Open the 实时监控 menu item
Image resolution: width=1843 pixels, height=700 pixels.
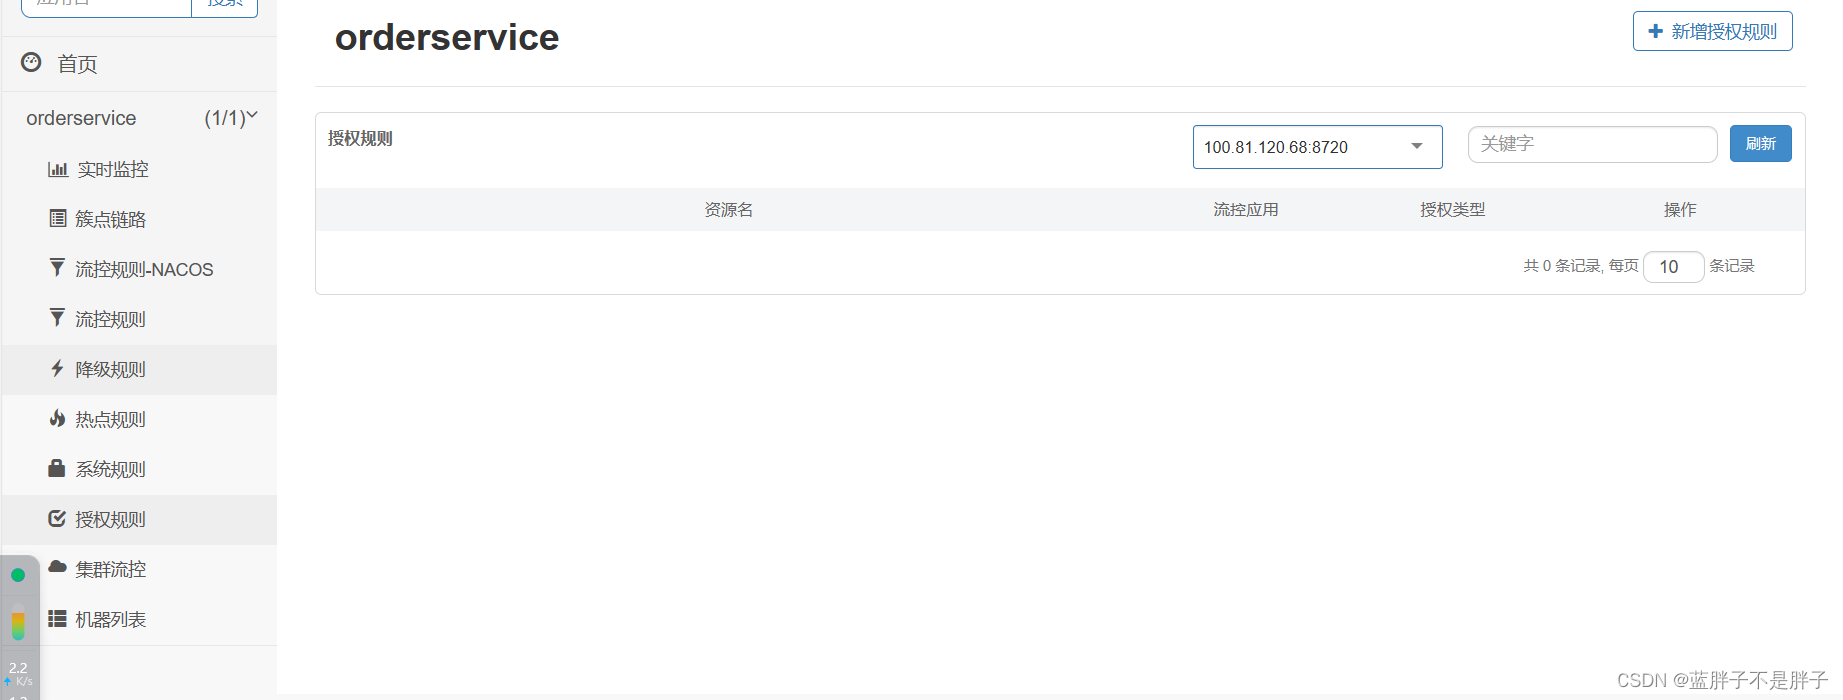[139, 170]
